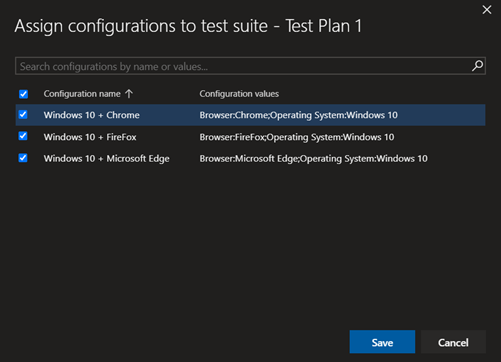Click the magnifier search icon
This screenshot has height=362, width=501.
coord(477,66)
